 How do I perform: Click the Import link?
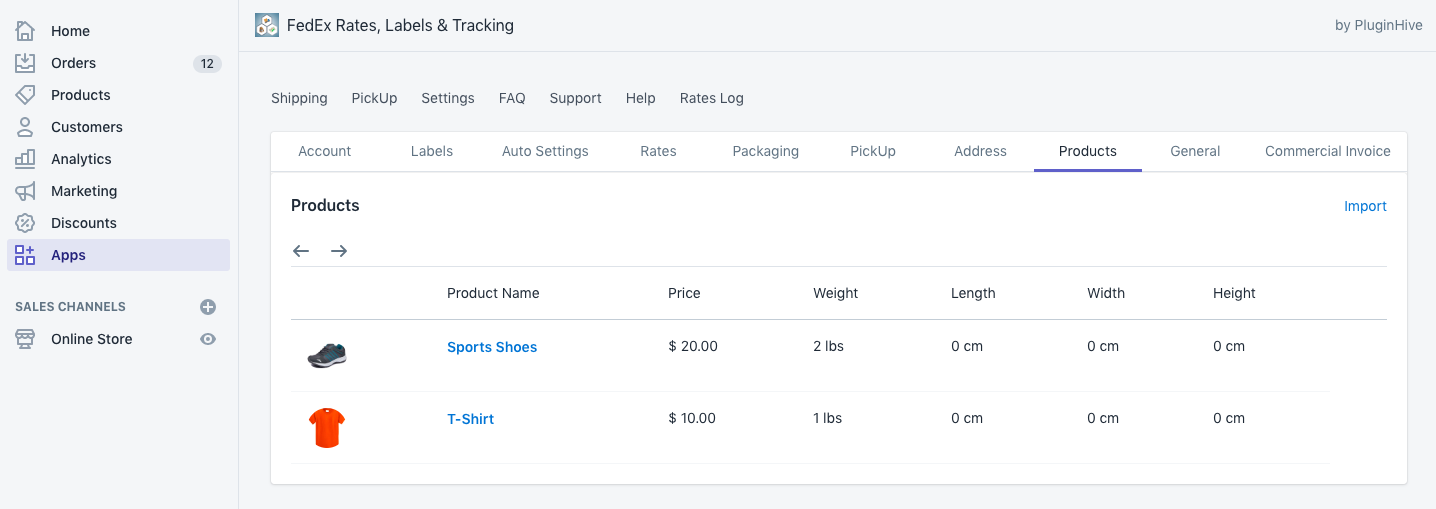point(1365,206)
